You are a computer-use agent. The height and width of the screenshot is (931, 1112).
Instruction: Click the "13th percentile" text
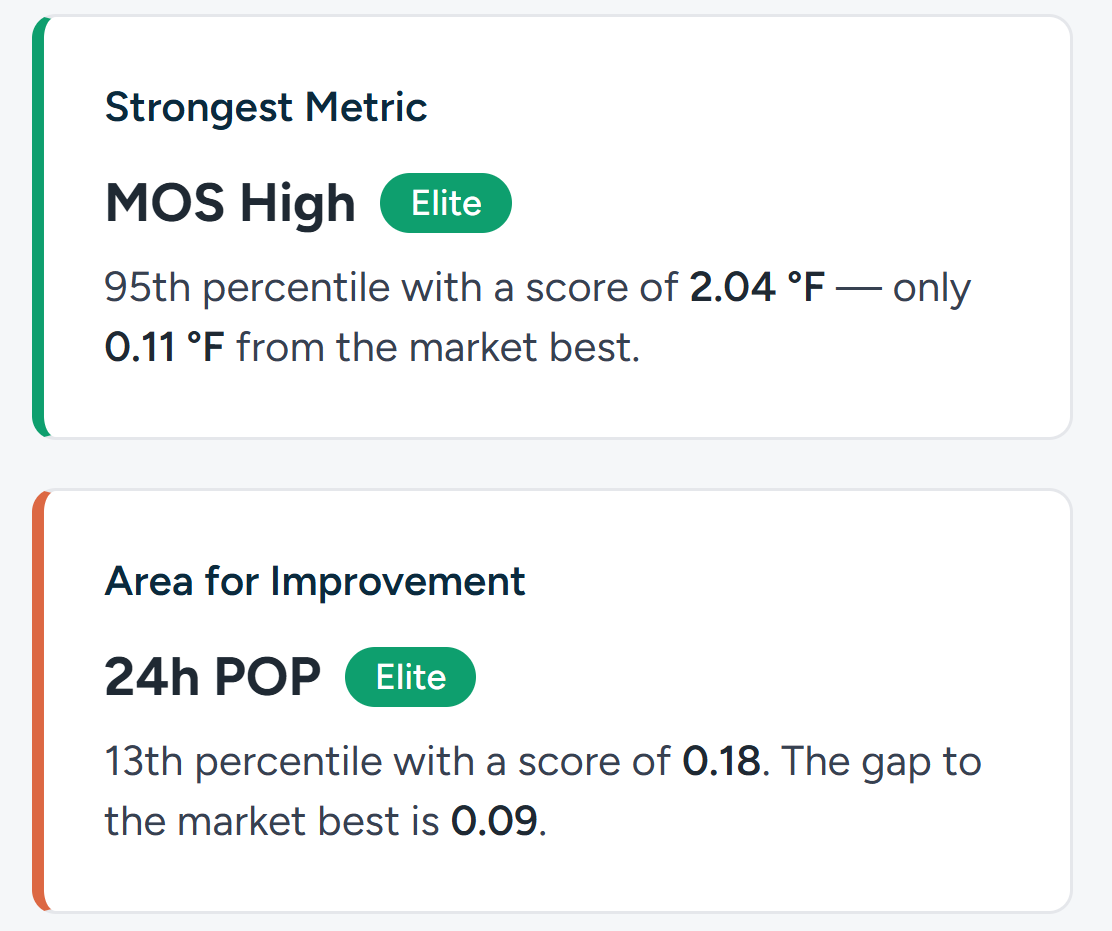pos(243,762)
